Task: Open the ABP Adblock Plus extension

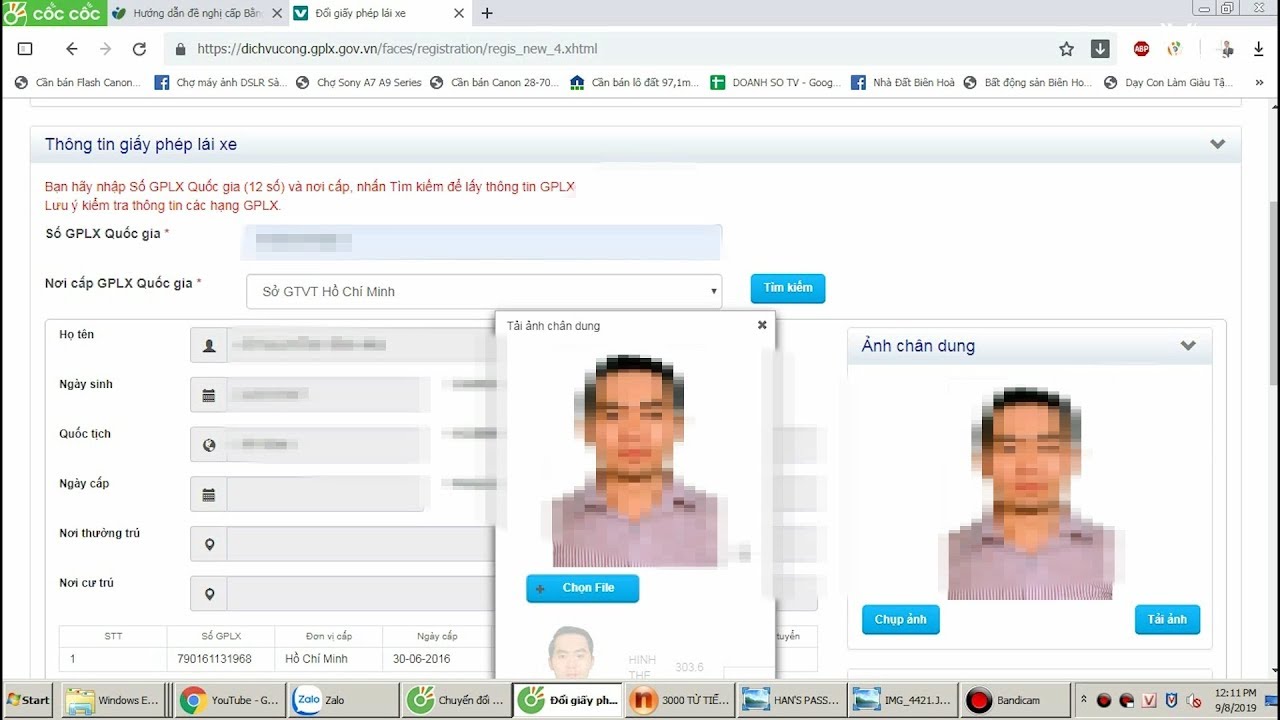Action: click(x=1141, y=49)
